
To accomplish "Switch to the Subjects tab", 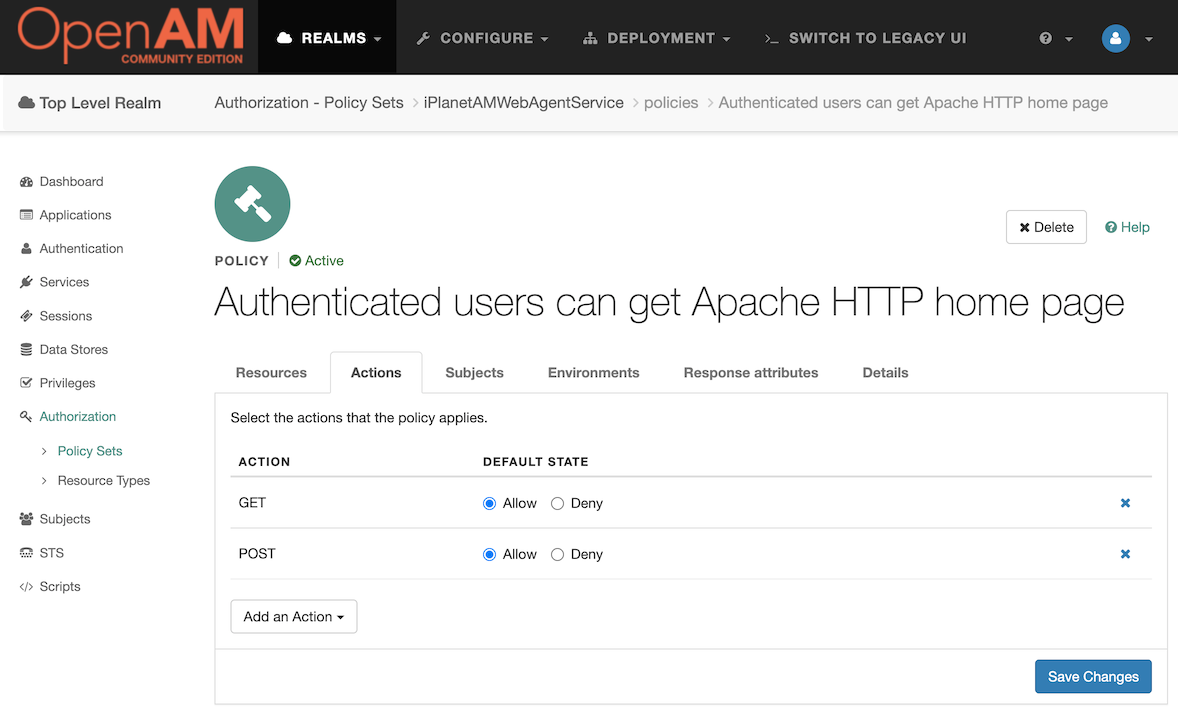I will coord(474,373).
